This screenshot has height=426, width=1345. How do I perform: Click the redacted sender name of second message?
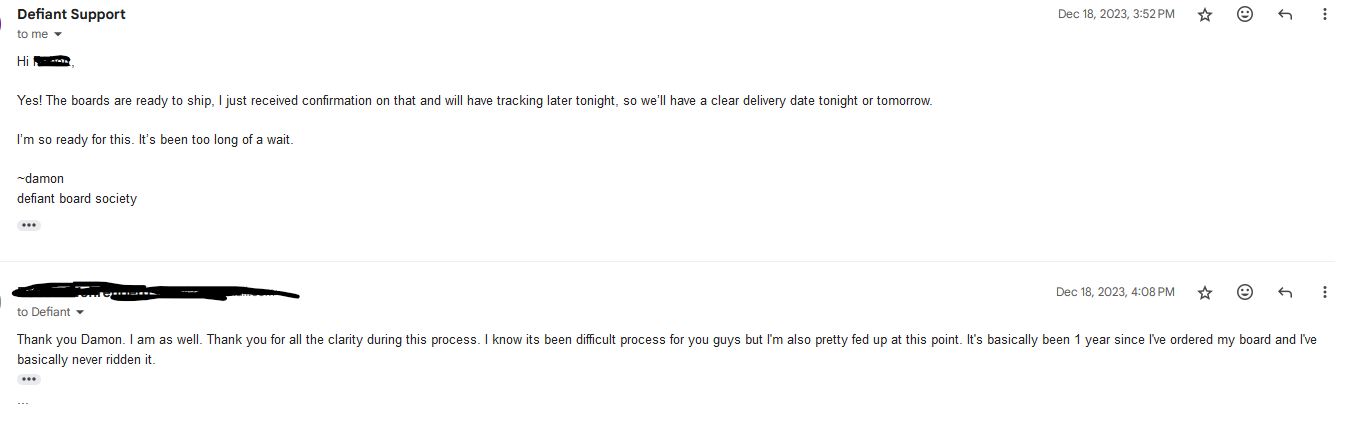[x=150, y=293]
